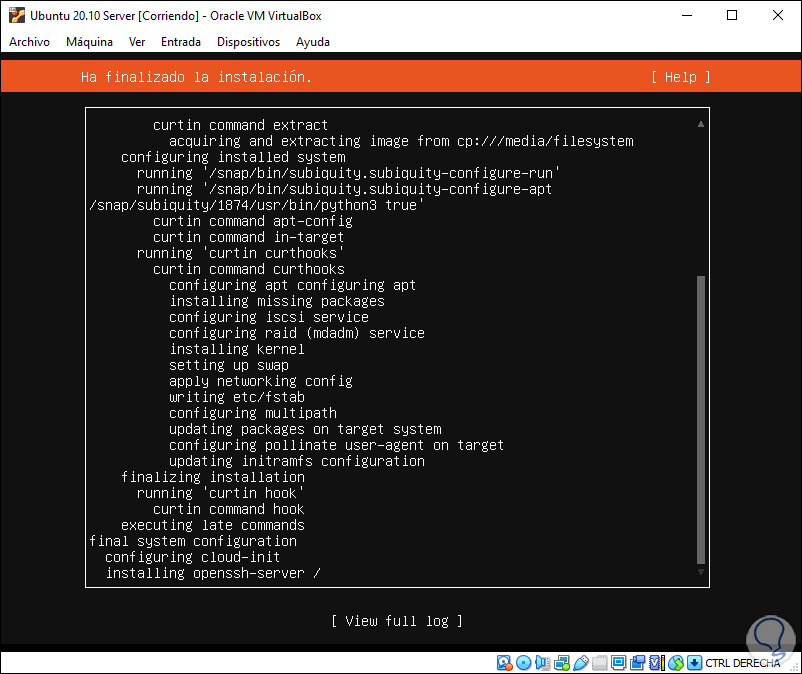Click the mouse integration globe icon
Image resolution: width=802 pixels, height=674 pixels.
676,663
